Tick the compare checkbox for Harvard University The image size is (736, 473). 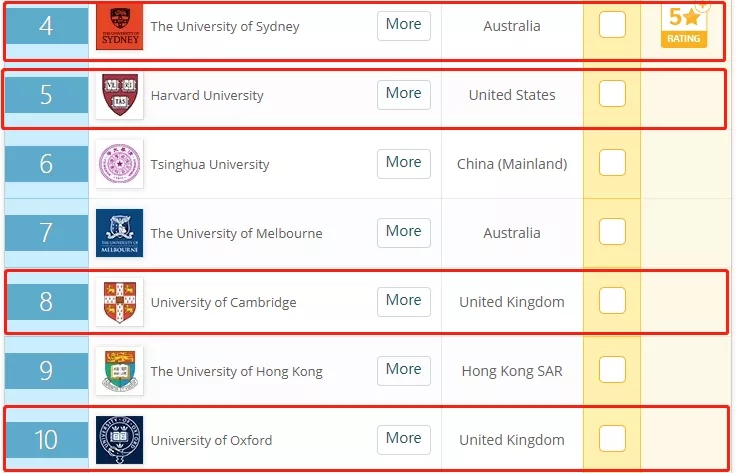612,94
